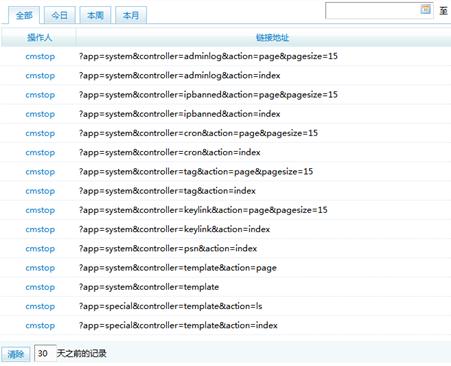The width and height of the screenshot is (451, 366).
Task: Switch to the 本月 tab
Action: [x=131, y=15]
